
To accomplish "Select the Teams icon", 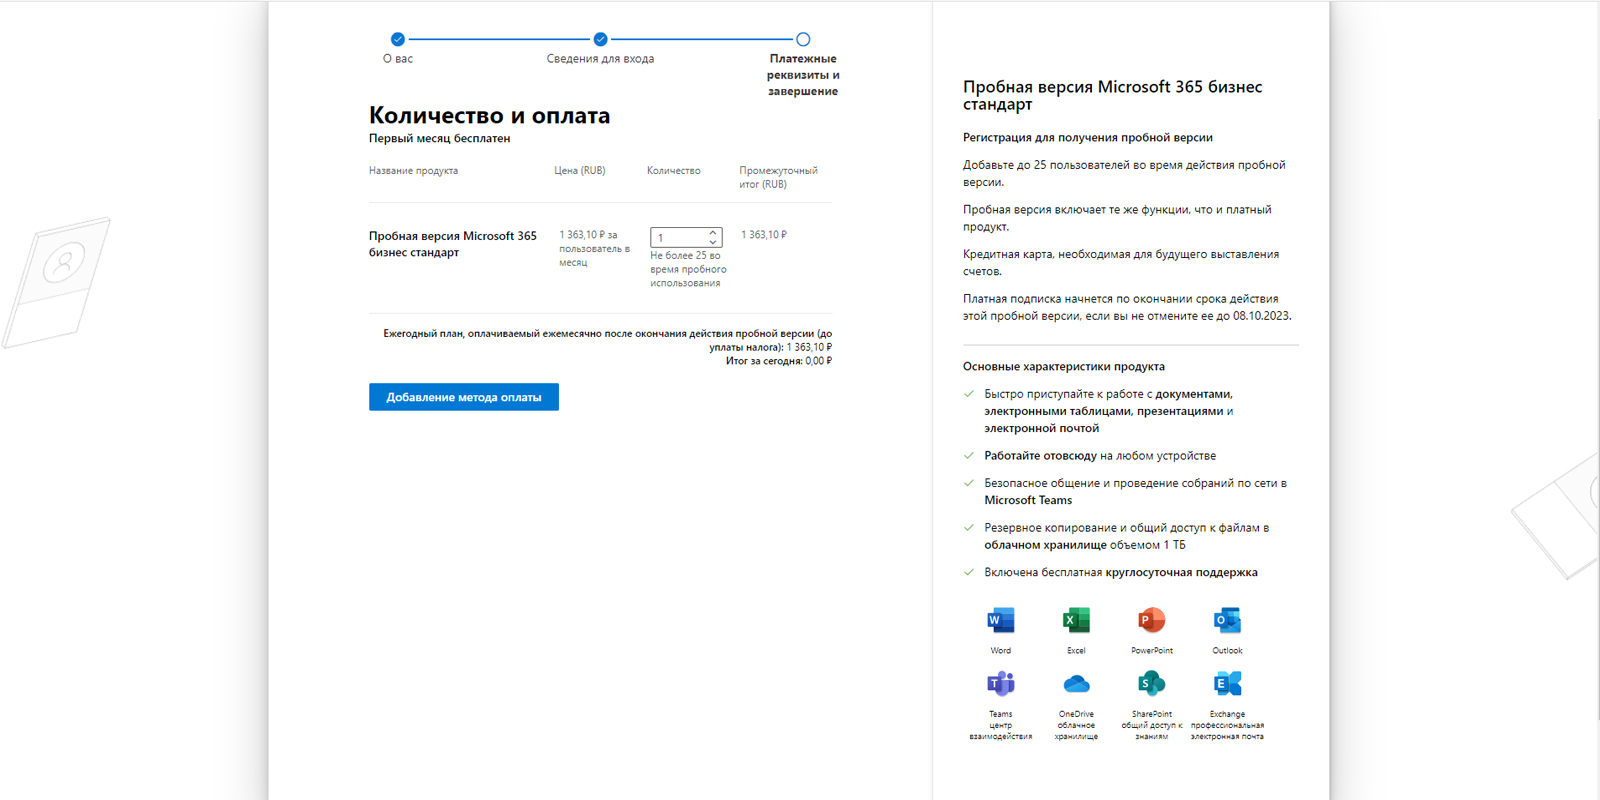I will pyautogui.click(x=1000, y=684).
